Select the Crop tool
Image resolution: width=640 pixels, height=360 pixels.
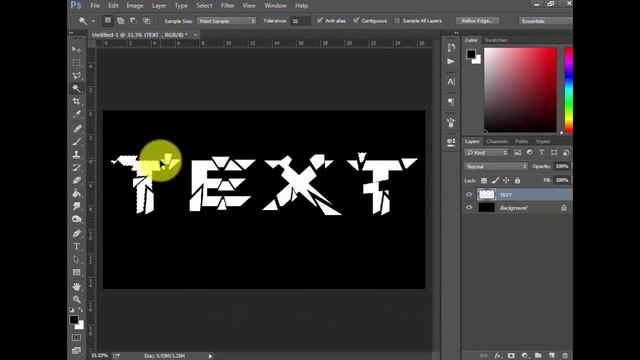76,101
